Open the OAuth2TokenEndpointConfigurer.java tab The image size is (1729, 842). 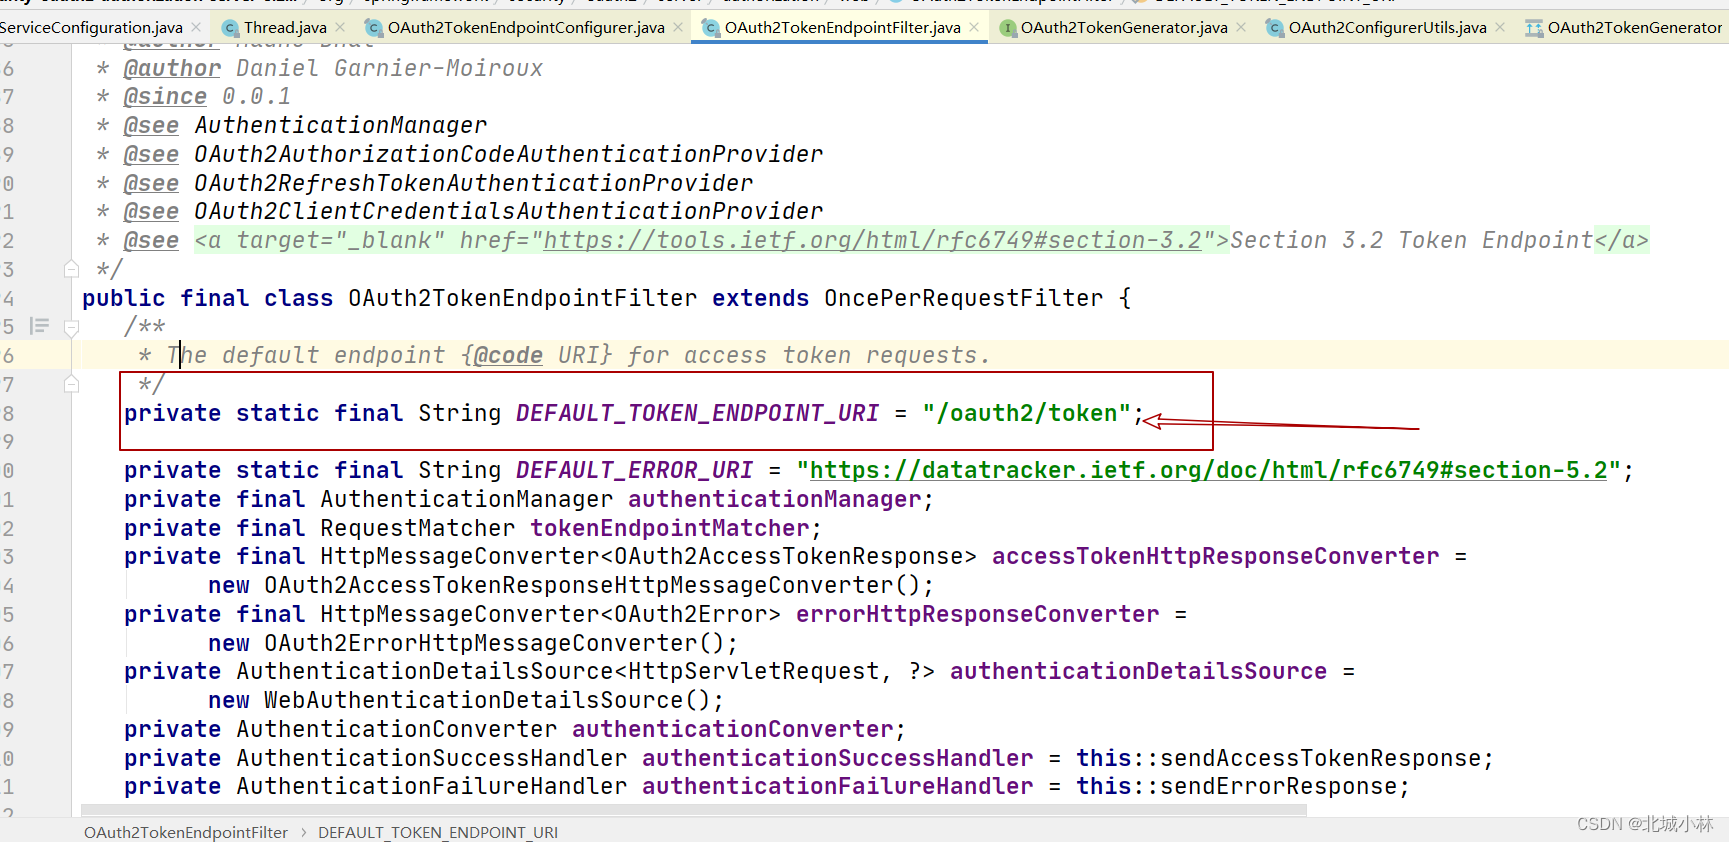pyautogui.click(x=525, y=28)
